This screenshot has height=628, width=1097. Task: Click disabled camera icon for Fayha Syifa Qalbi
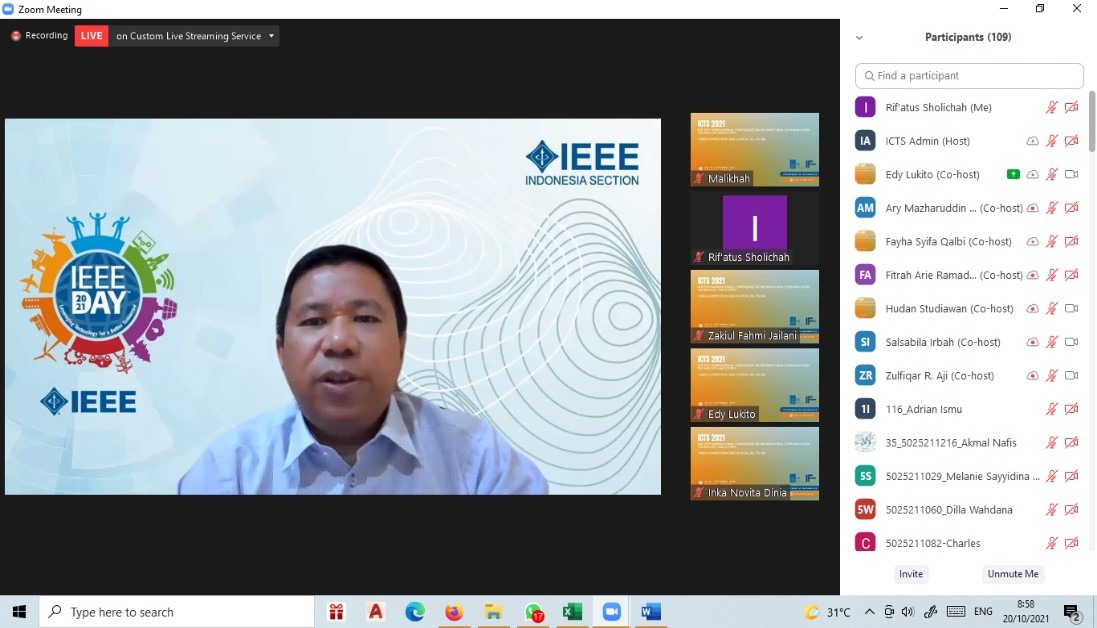tap(1071, 241)
